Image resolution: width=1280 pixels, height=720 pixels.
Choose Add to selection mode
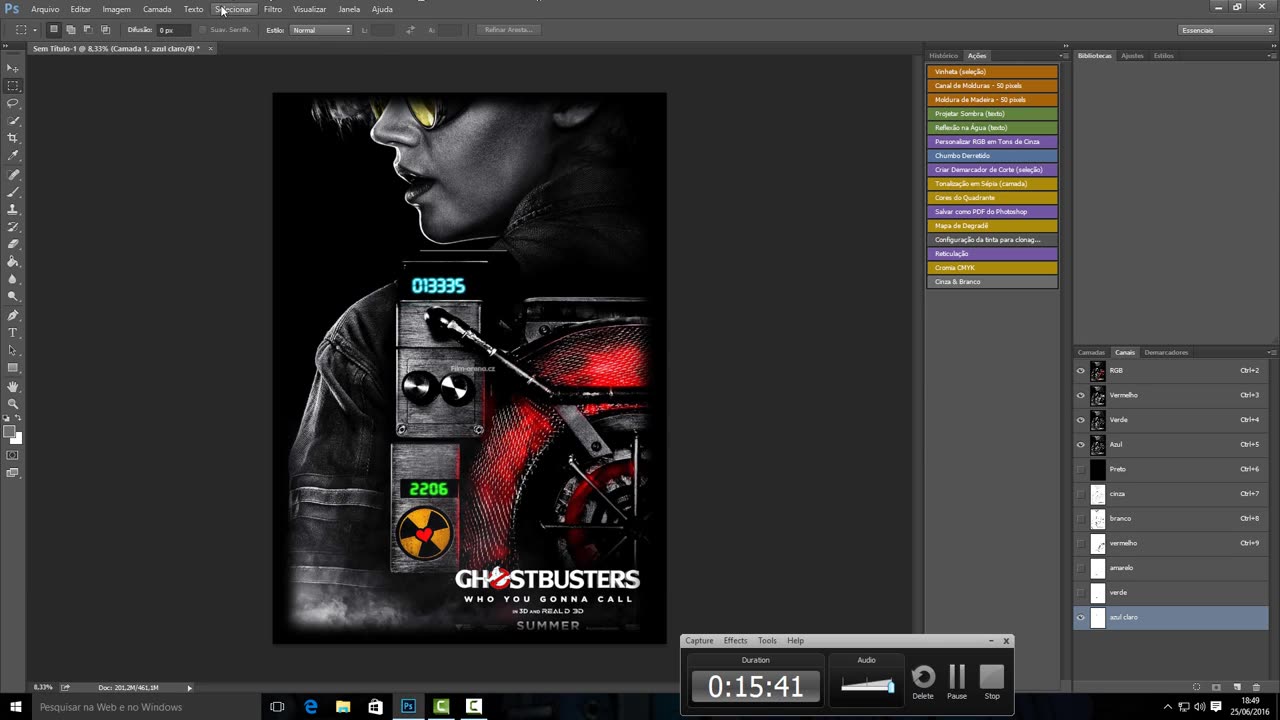tap(71, 30)
